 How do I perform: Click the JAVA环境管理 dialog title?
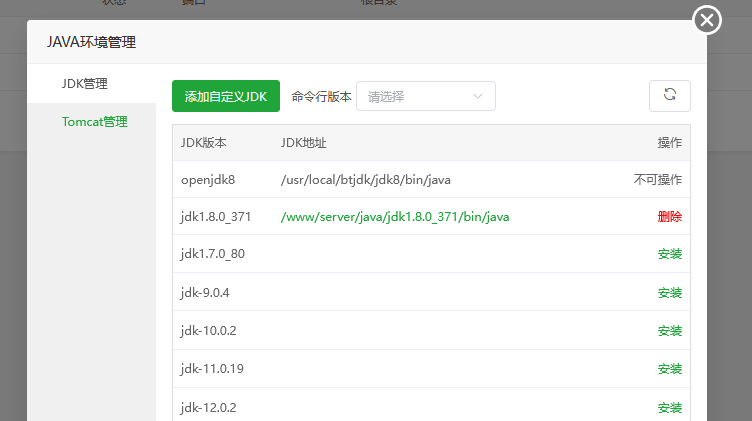pyautogui.click(x=91, y=42)
